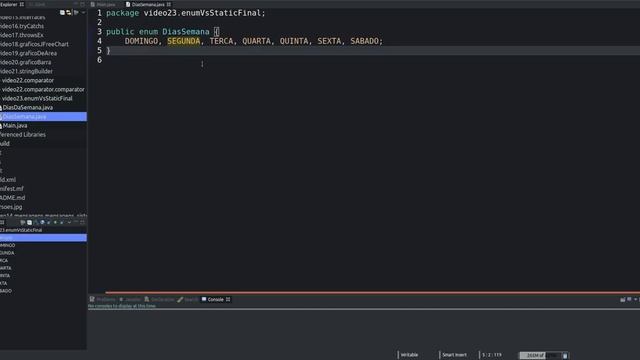Open video17.throwsEx package
This screenshot has width=640, height=360.
(x=22, y=35)
